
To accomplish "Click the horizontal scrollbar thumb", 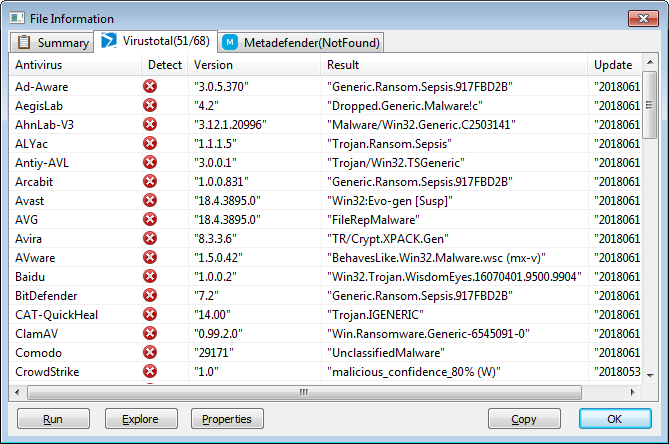I will [x=304, y=392].
